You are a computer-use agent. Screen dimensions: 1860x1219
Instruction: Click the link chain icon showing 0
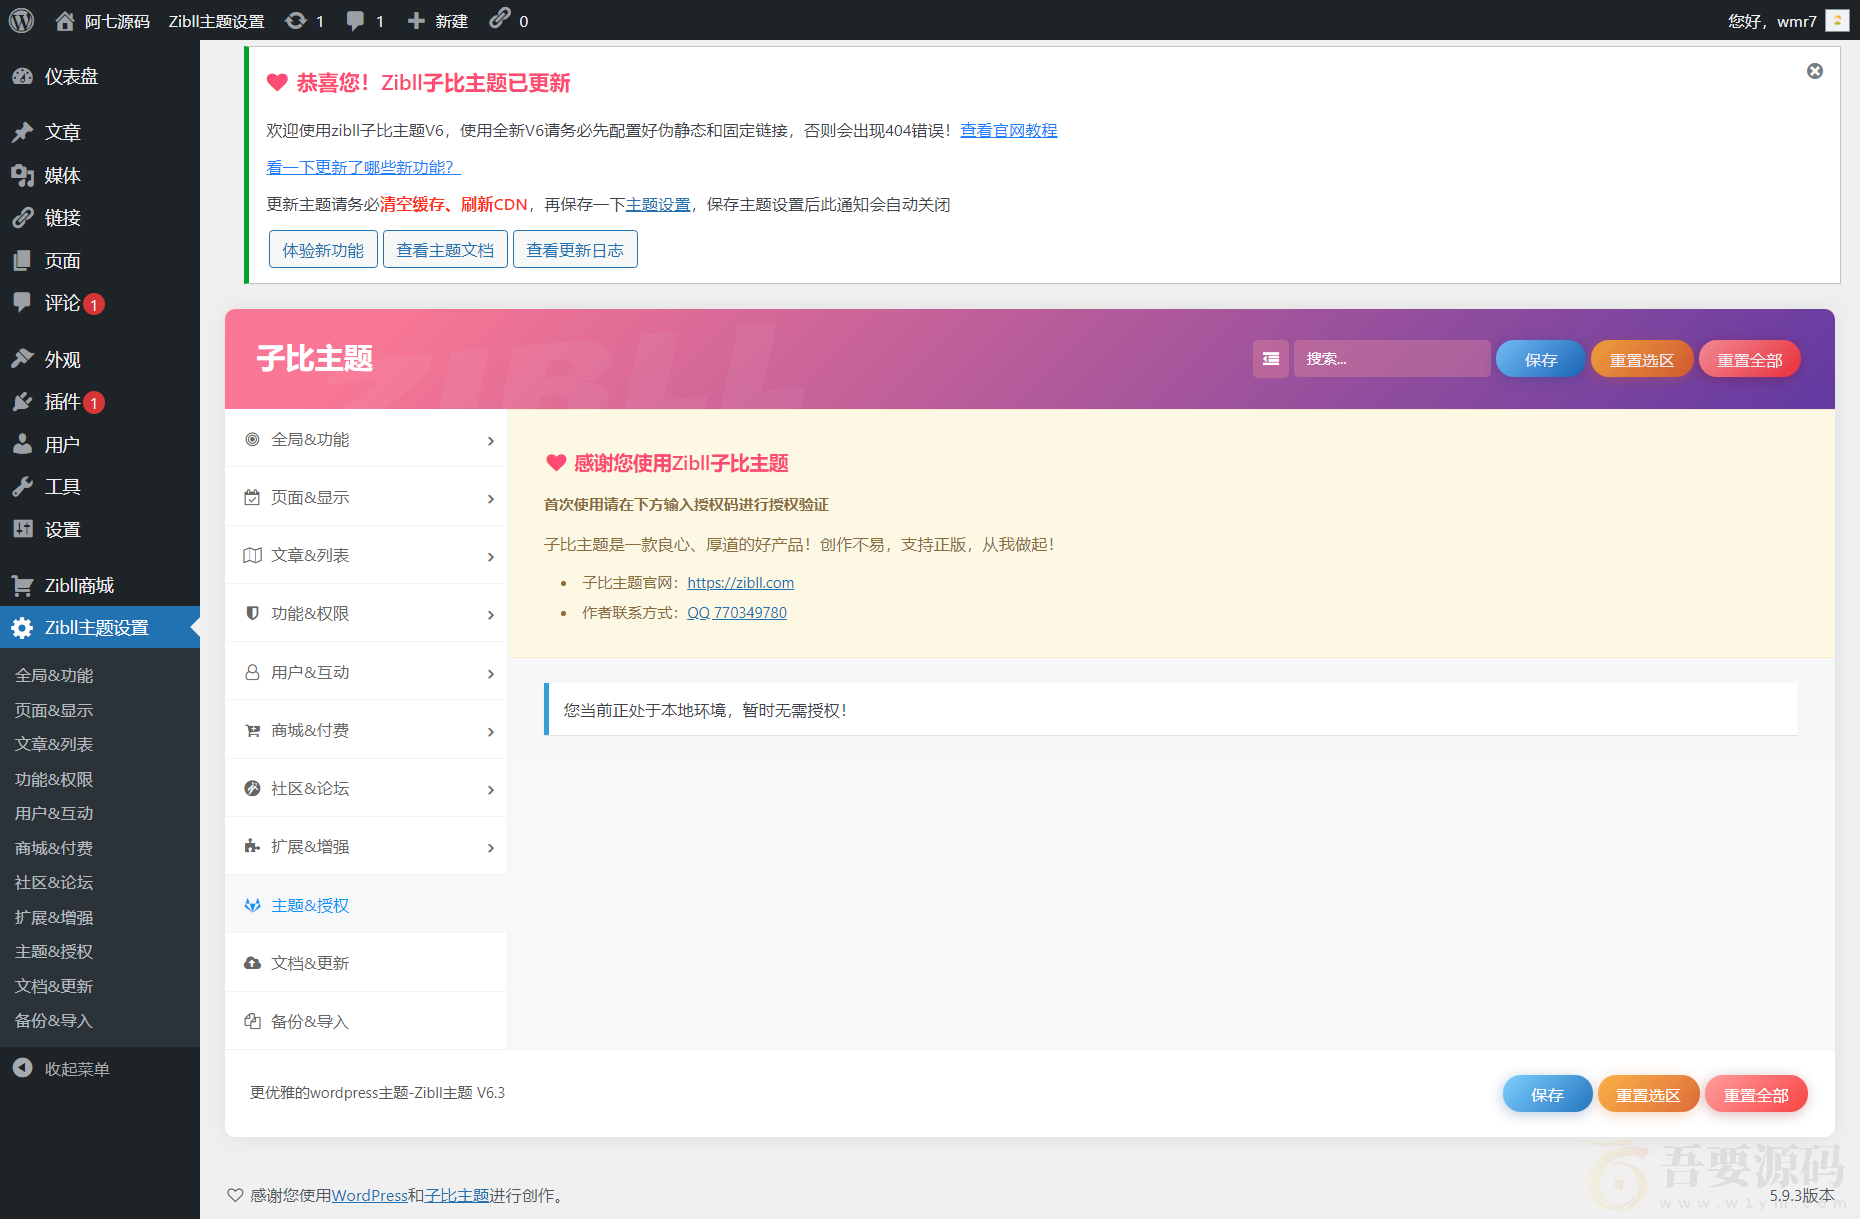(499, 19)
